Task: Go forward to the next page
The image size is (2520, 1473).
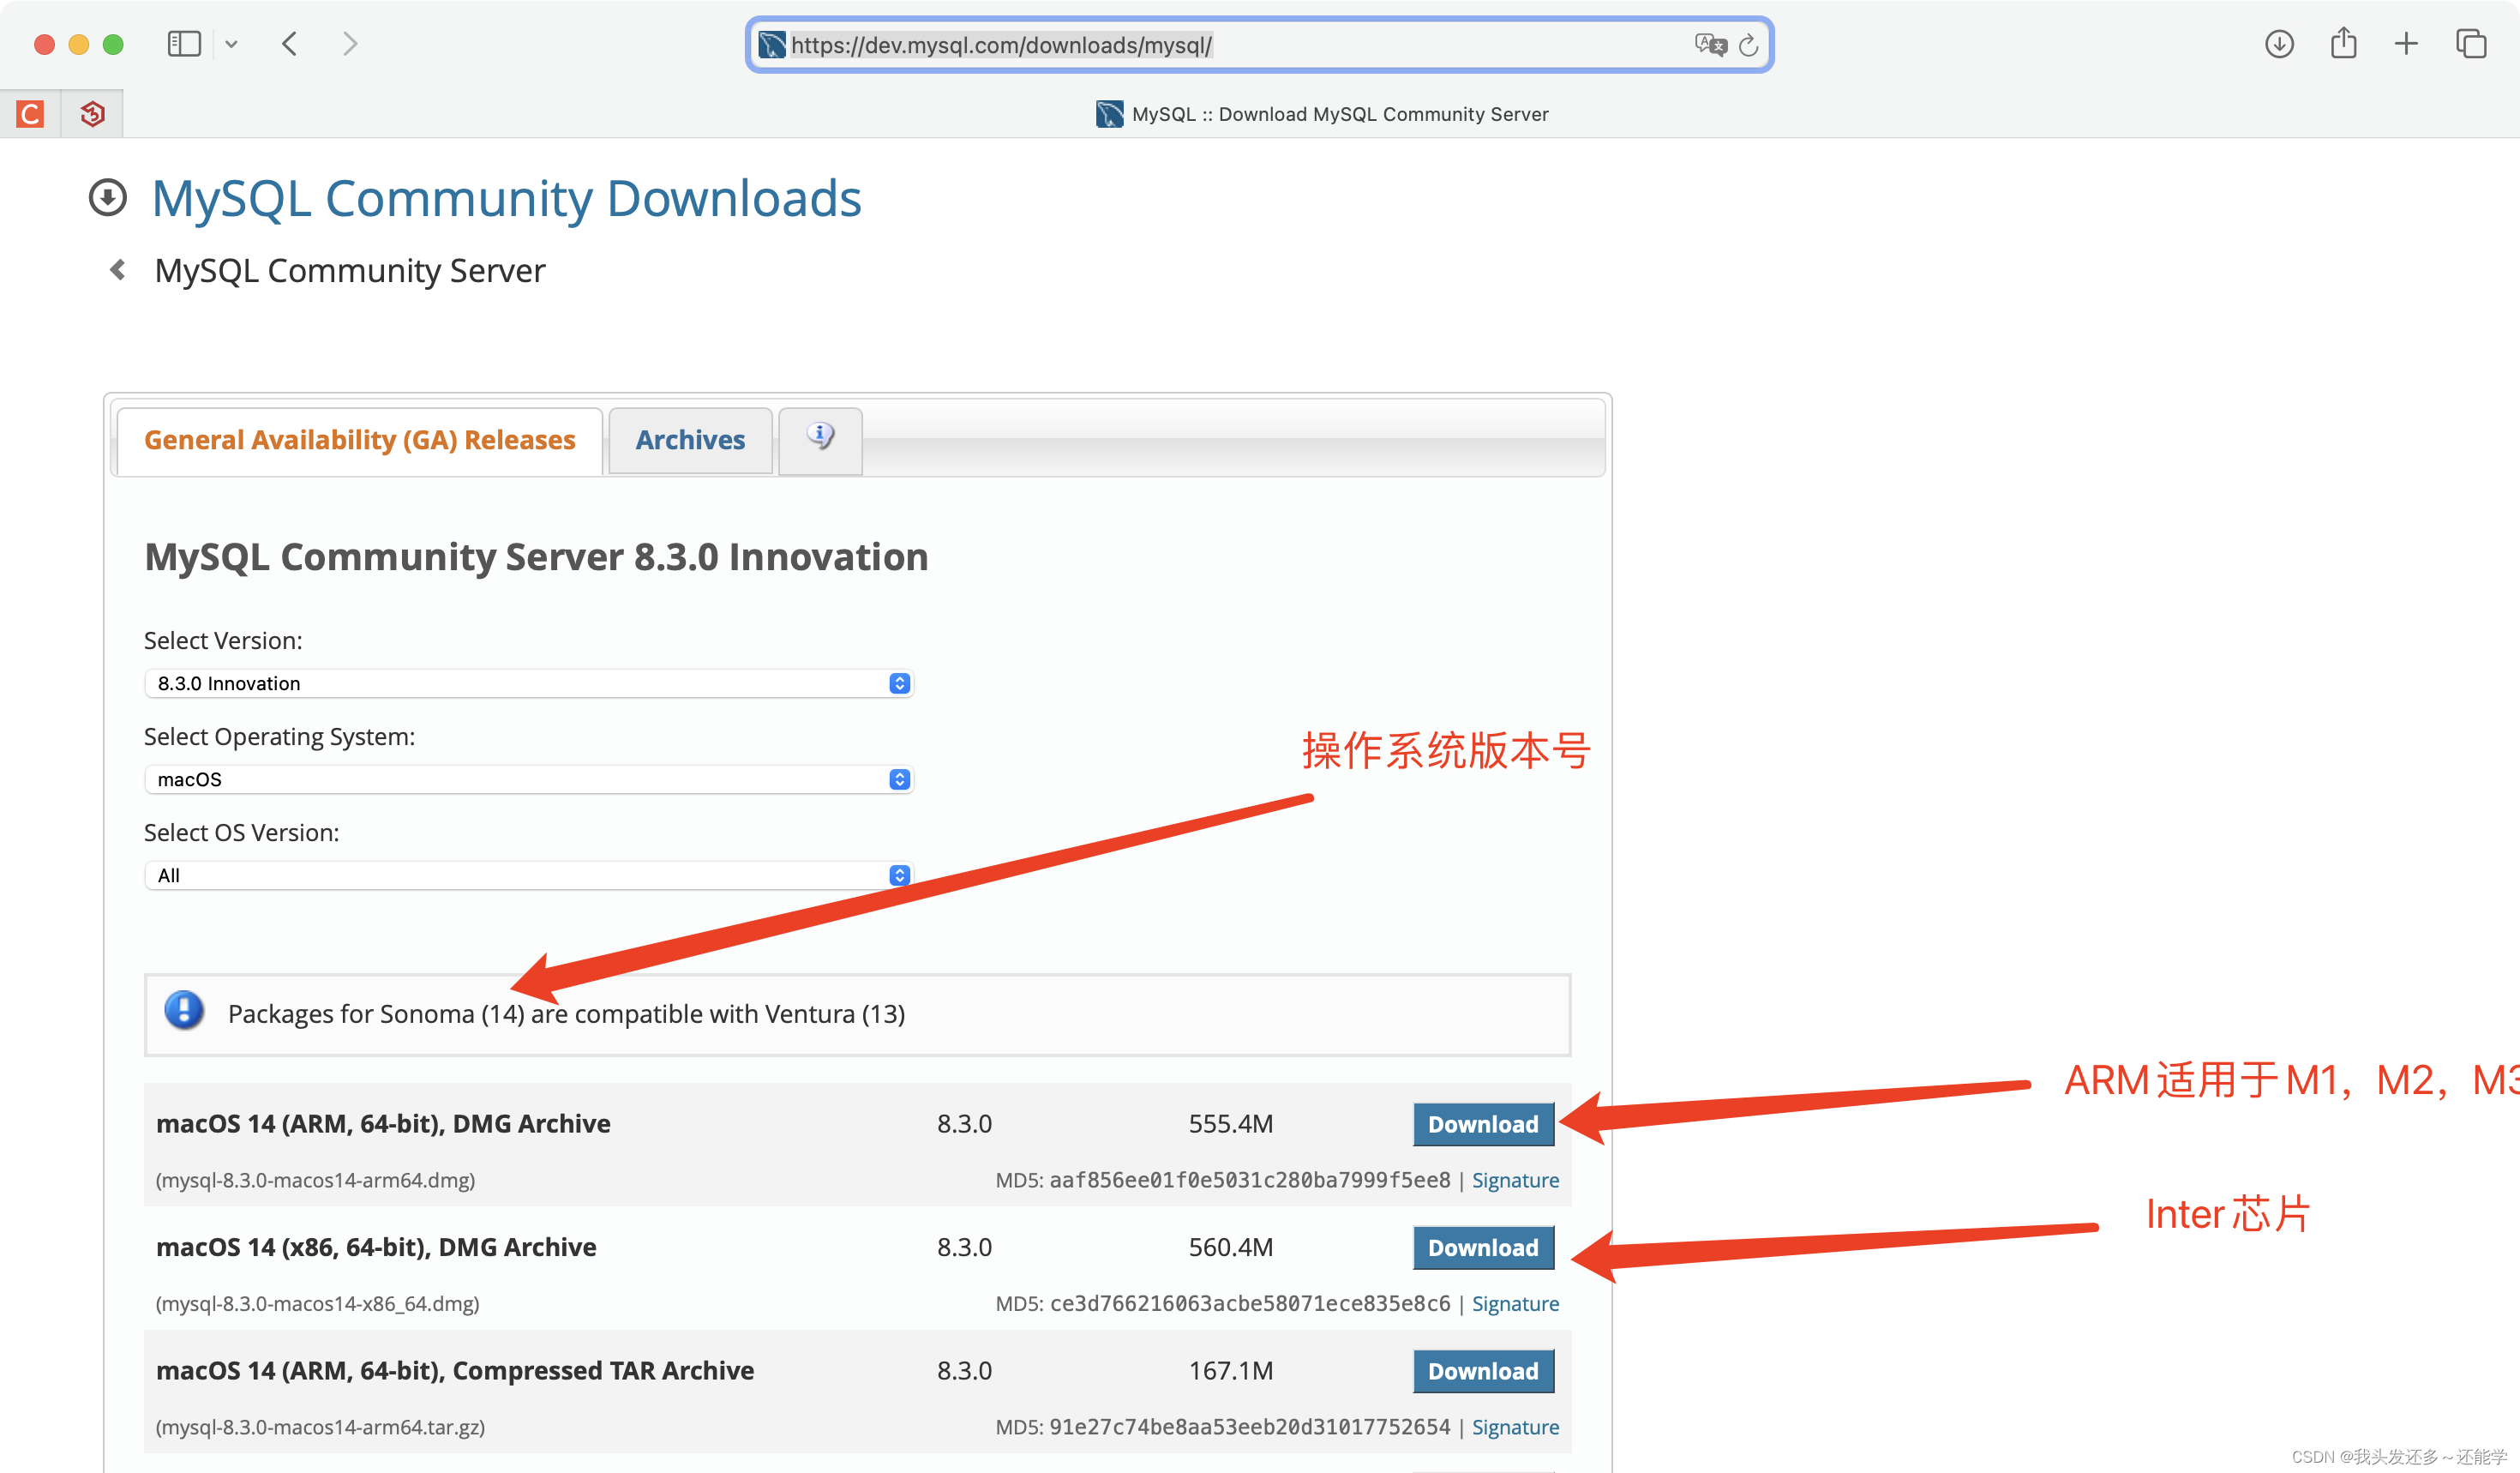Action: point(349,44)
